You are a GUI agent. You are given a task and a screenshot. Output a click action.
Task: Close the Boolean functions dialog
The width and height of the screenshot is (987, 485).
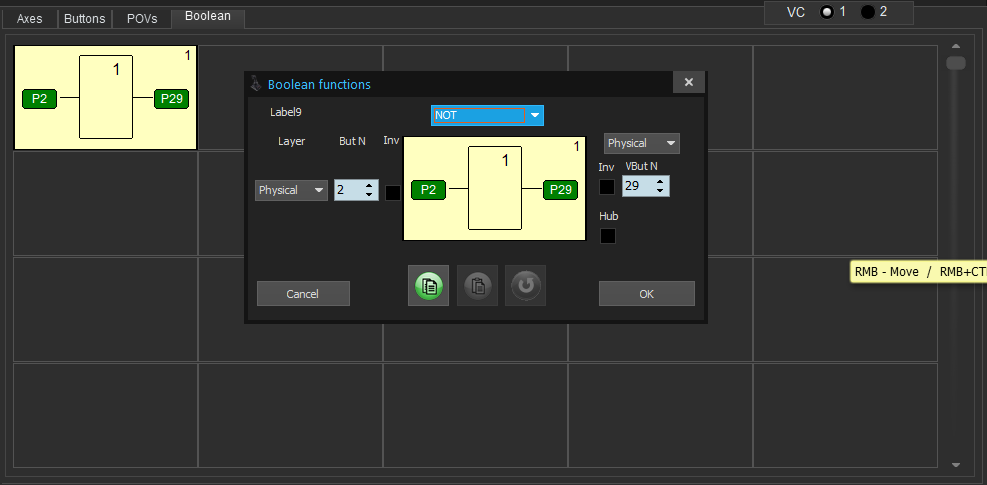pyautogui.click(x=689, y=83)
